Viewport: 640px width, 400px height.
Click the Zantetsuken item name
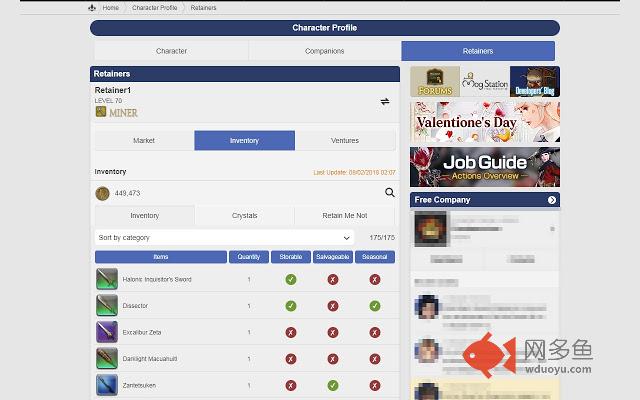pos(139,385)
